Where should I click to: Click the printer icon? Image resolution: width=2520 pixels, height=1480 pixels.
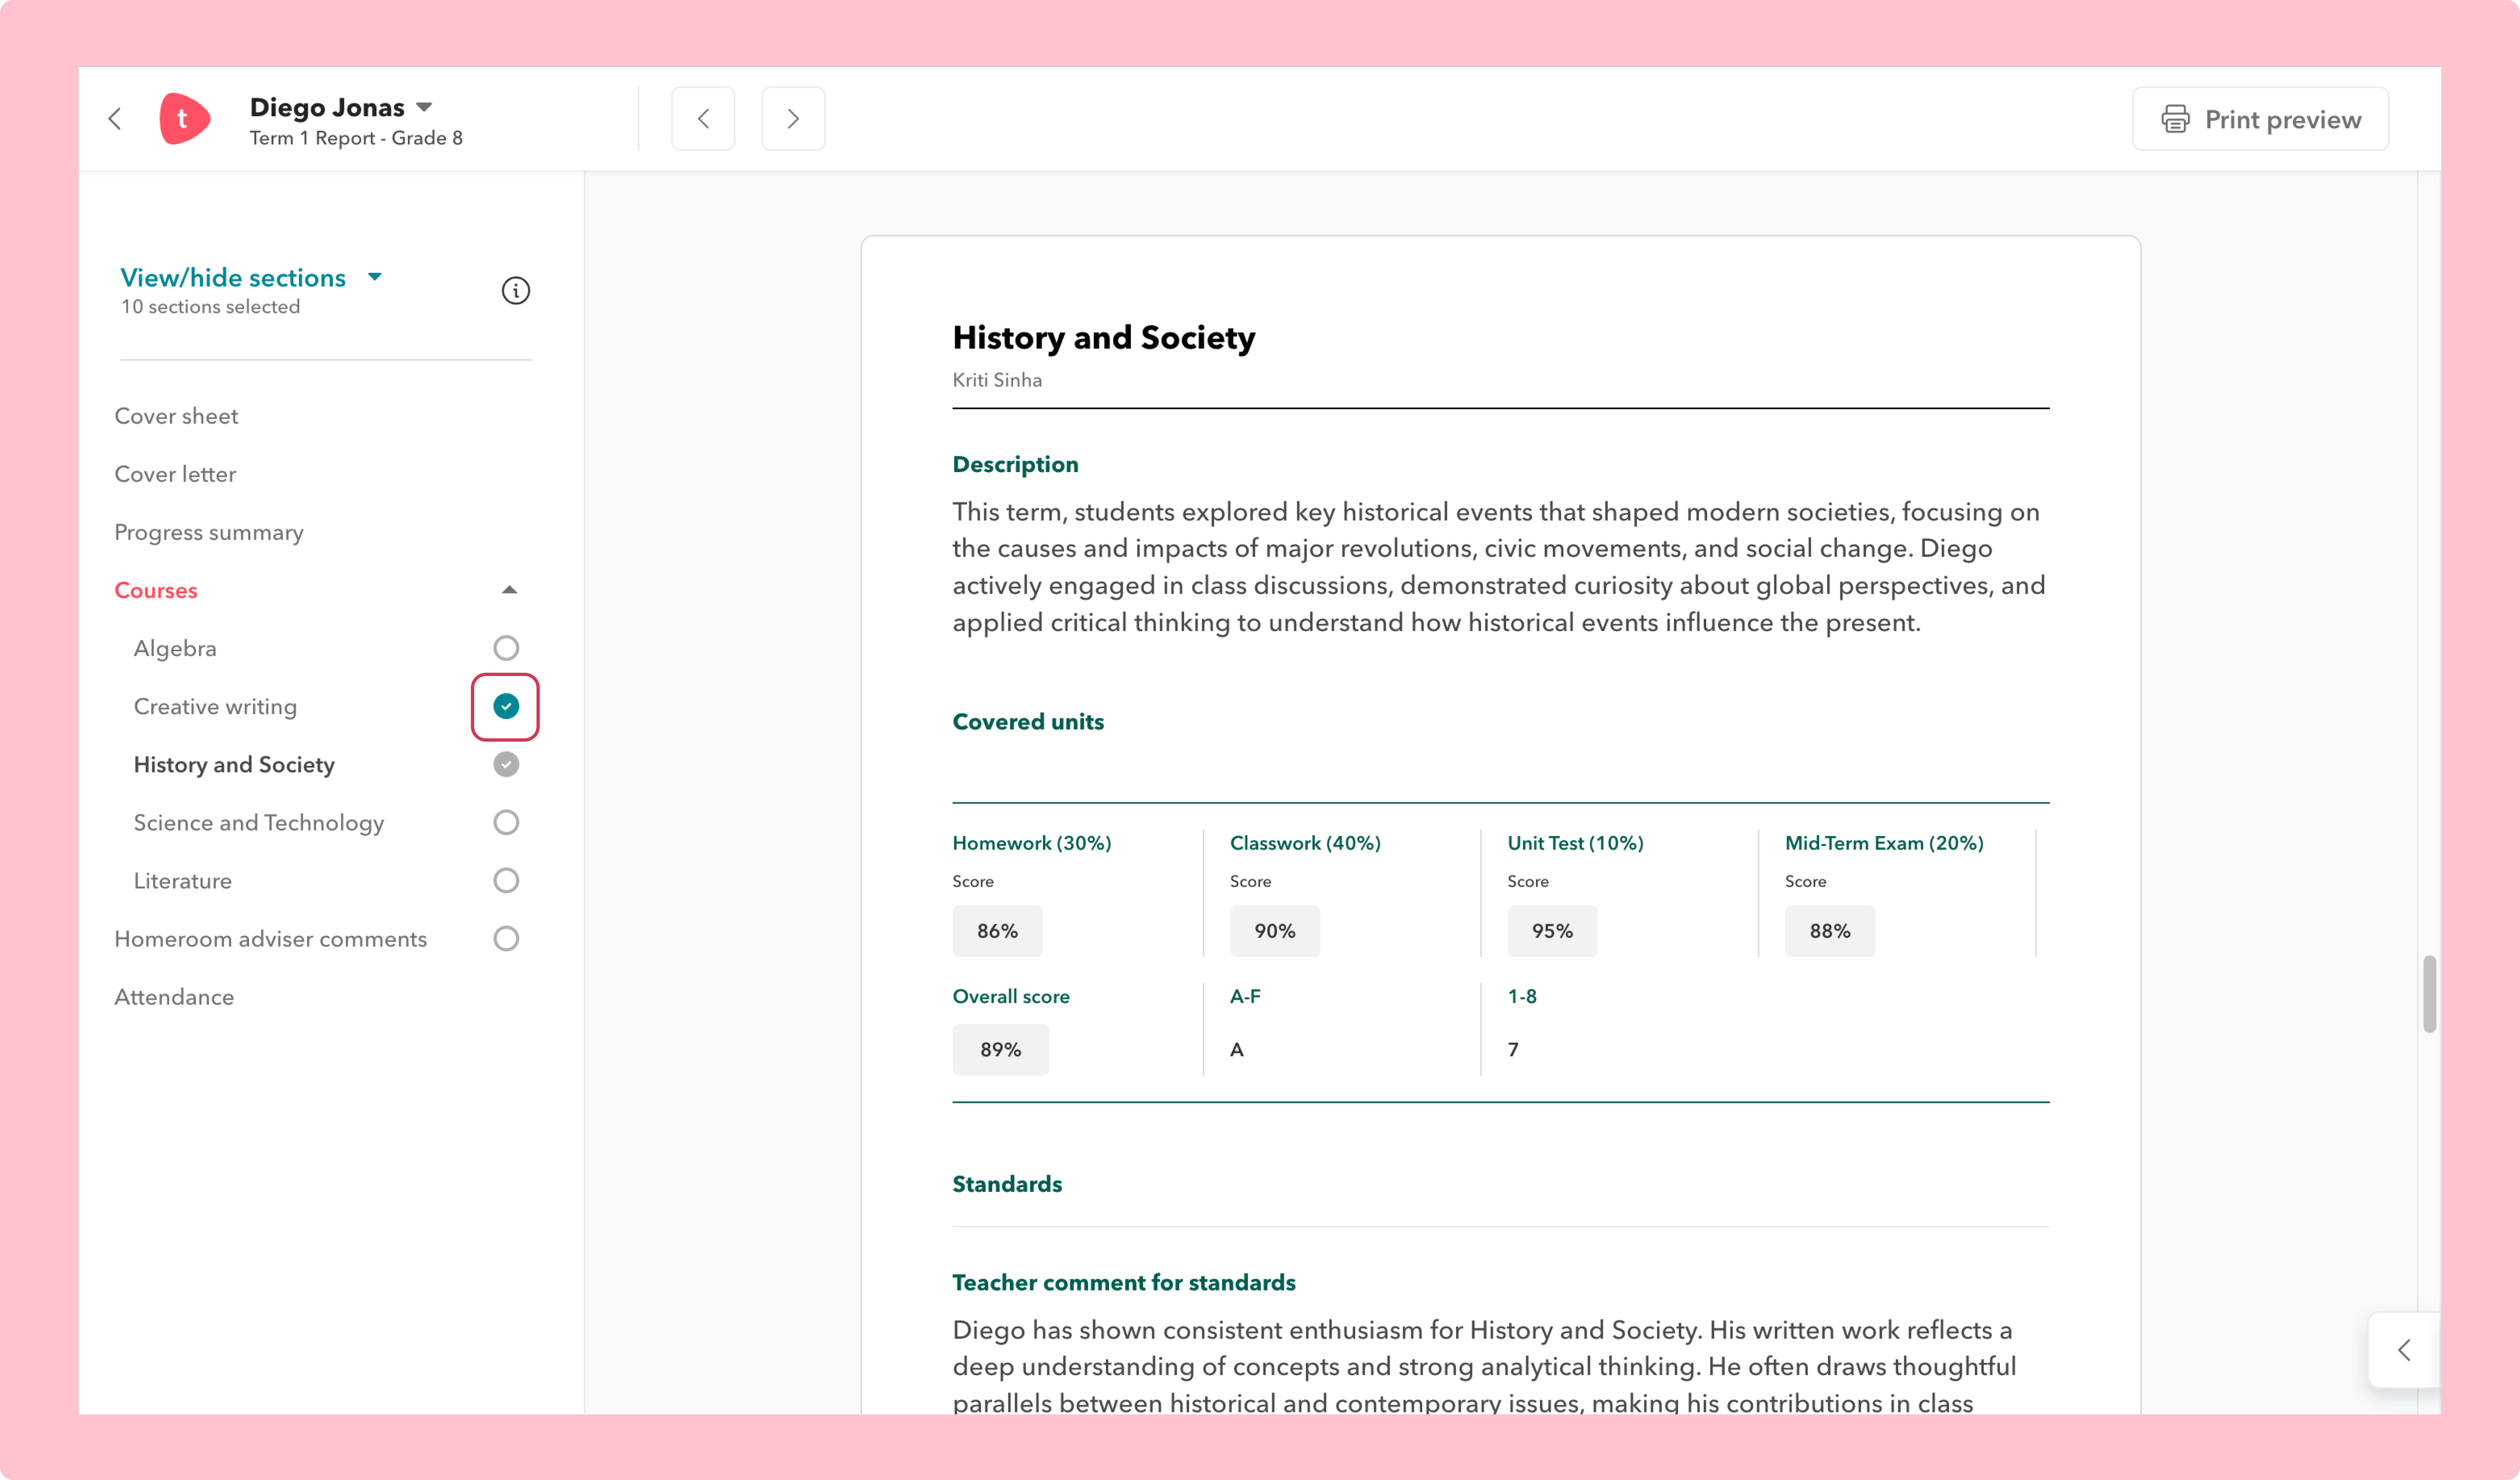(x=2175, y=119)
